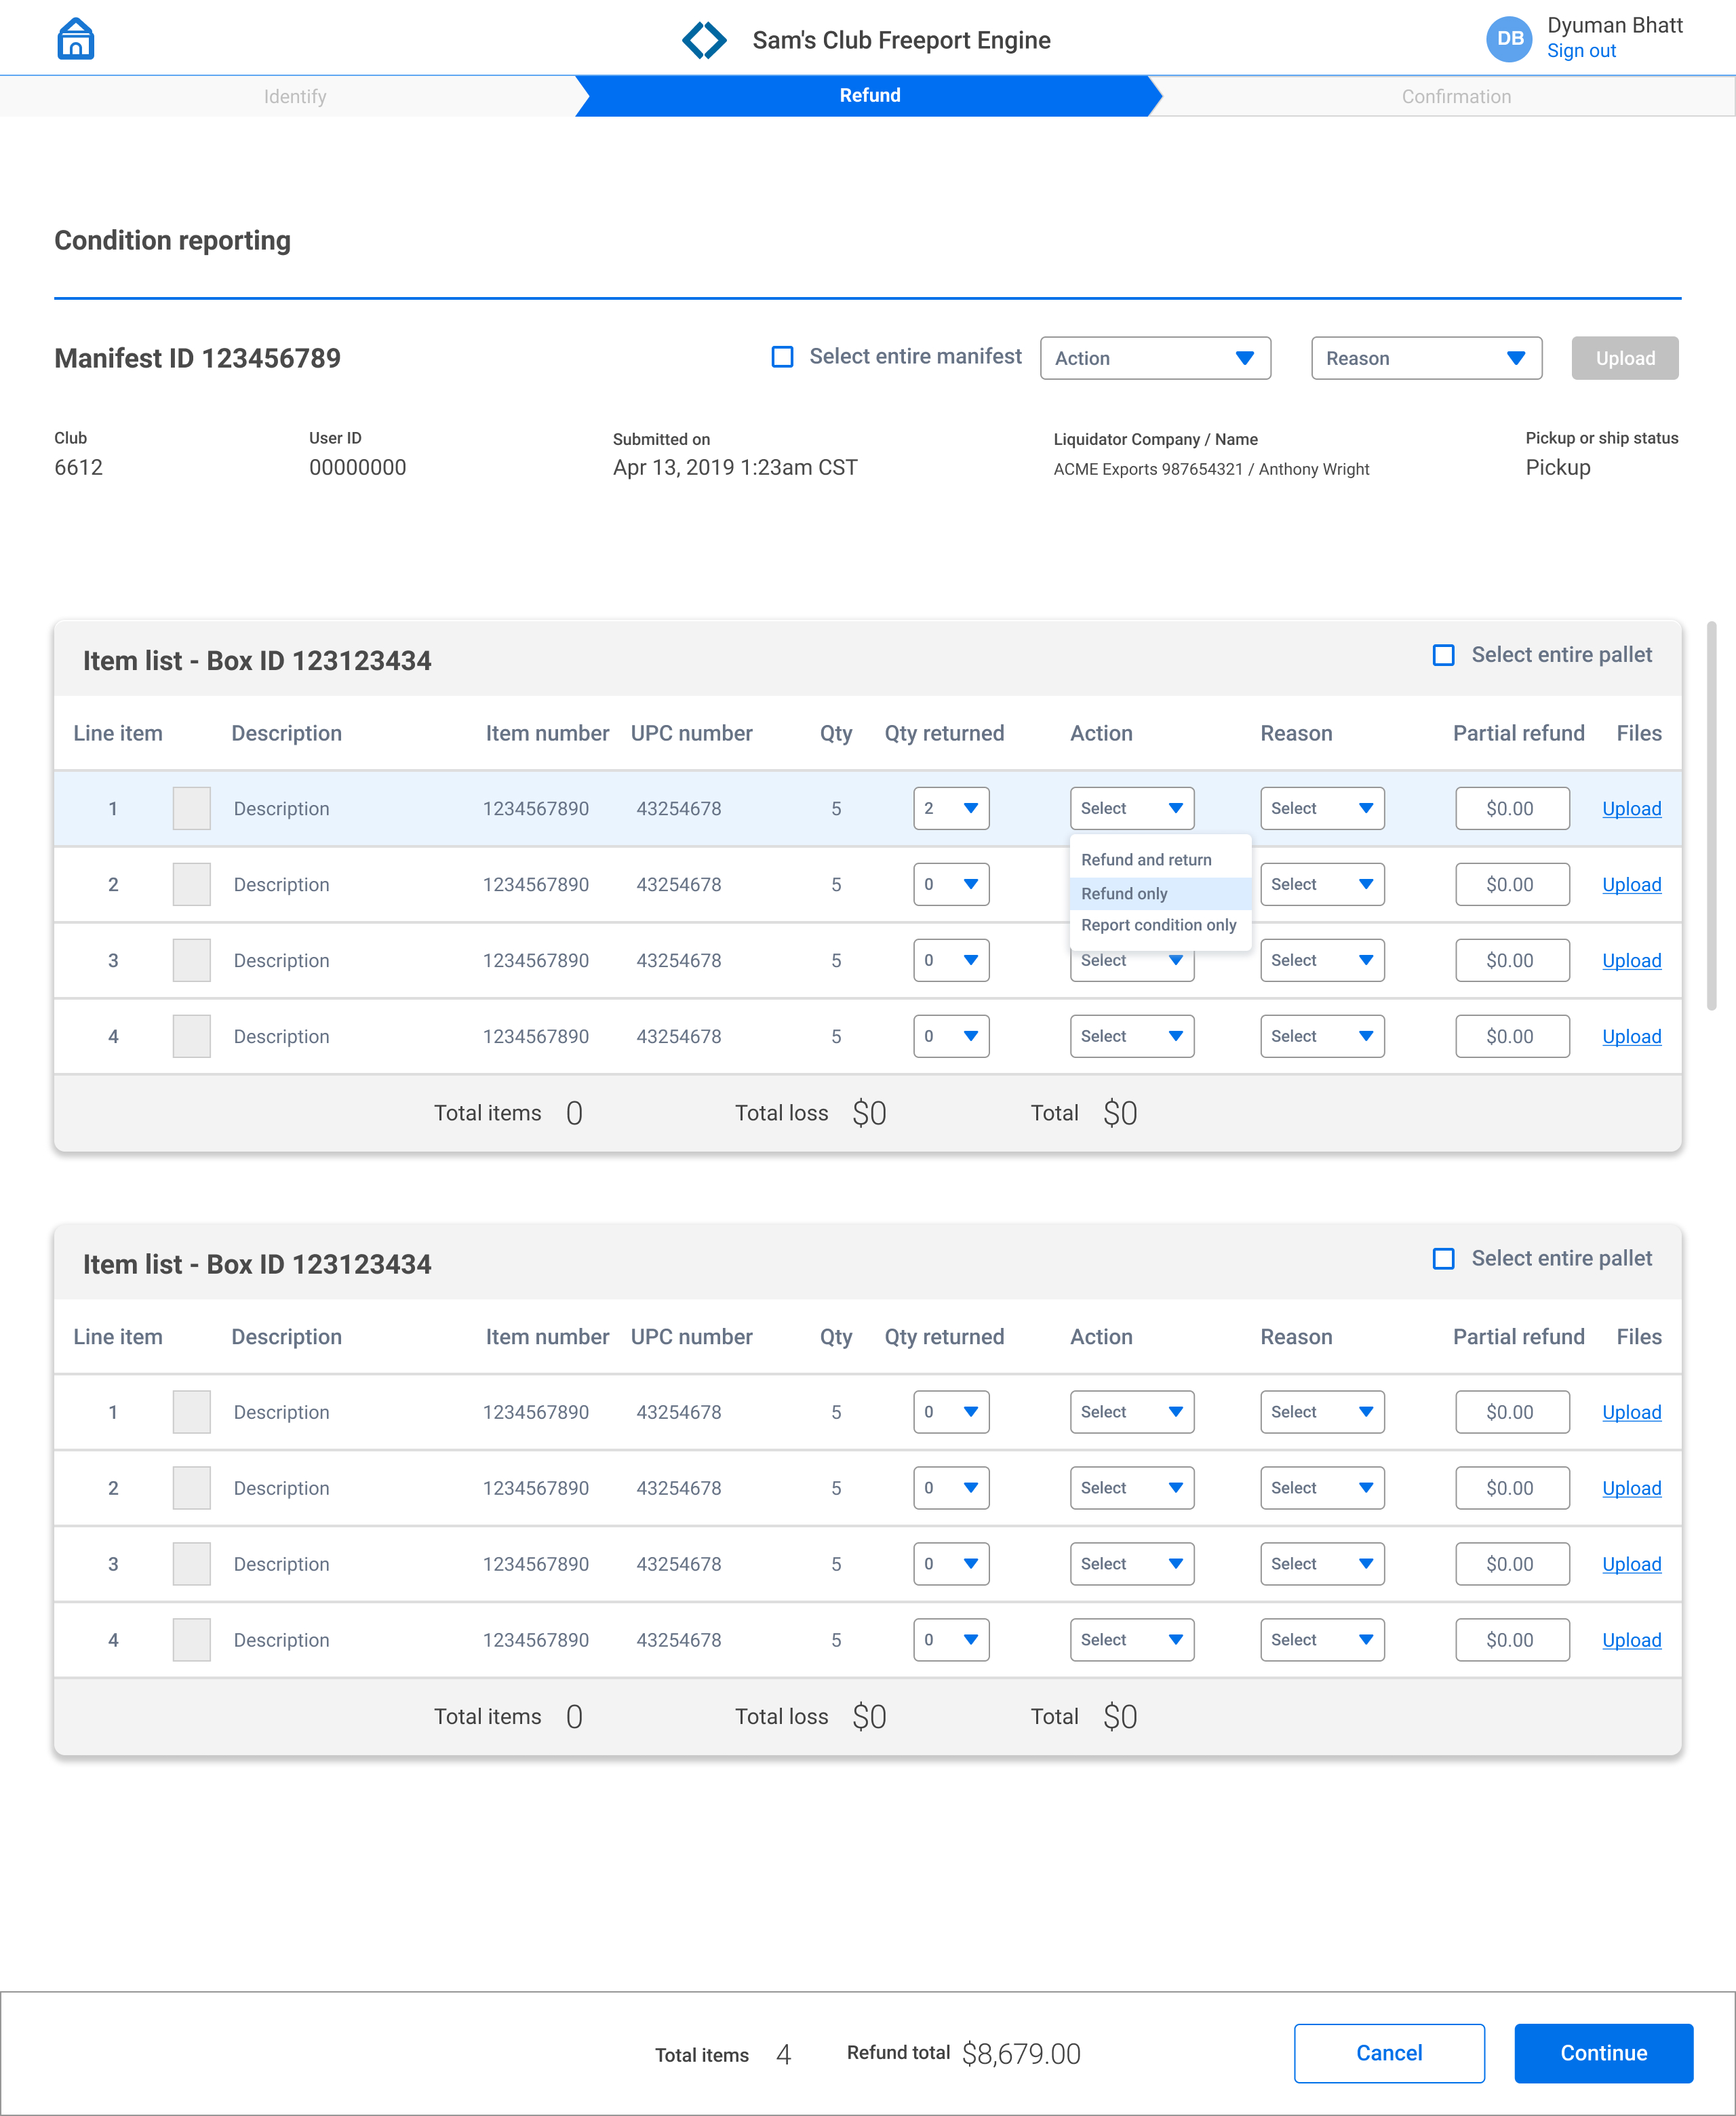This screenshot has height=2116, width=1736.
Task: Open Reason dropdown for first box line 1
Action: tap(1322, 808)
